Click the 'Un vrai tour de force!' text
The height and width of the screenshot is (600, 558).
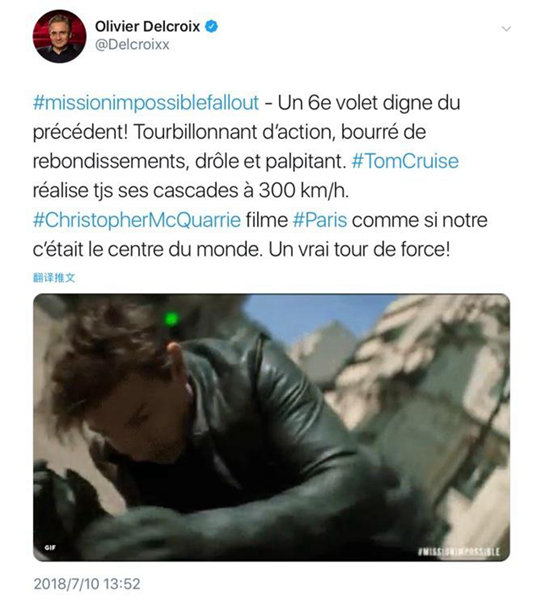(359, 249)
